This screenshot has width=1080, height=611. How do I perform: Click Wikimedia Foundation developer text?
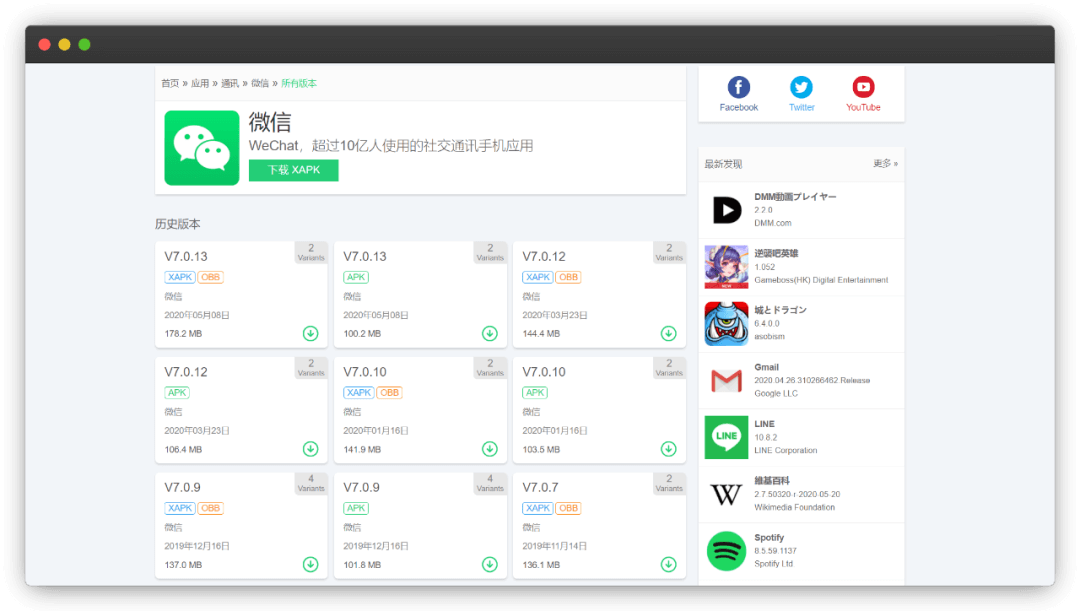(x=794, y=507)
